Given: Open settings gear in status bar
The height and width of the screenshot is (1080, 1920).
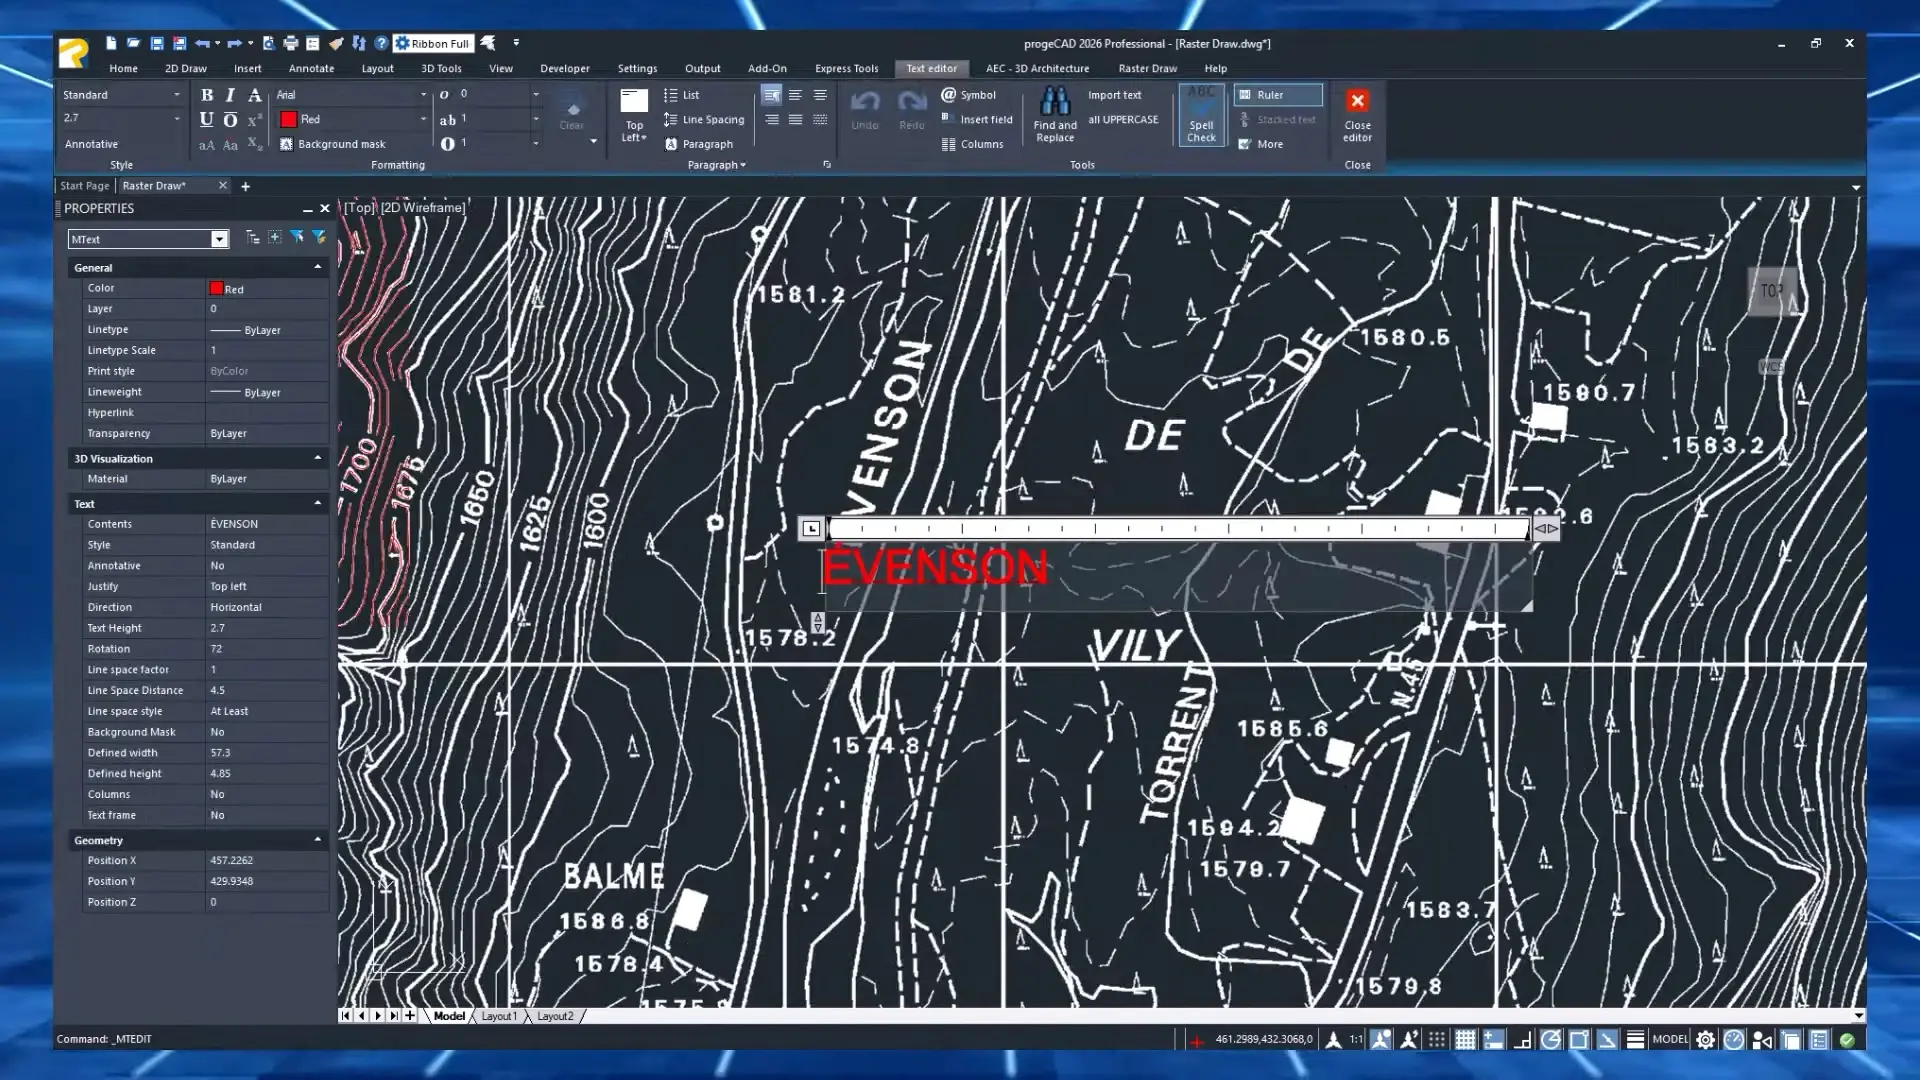Looking at the screenshot, I should pos(1706,1040).
